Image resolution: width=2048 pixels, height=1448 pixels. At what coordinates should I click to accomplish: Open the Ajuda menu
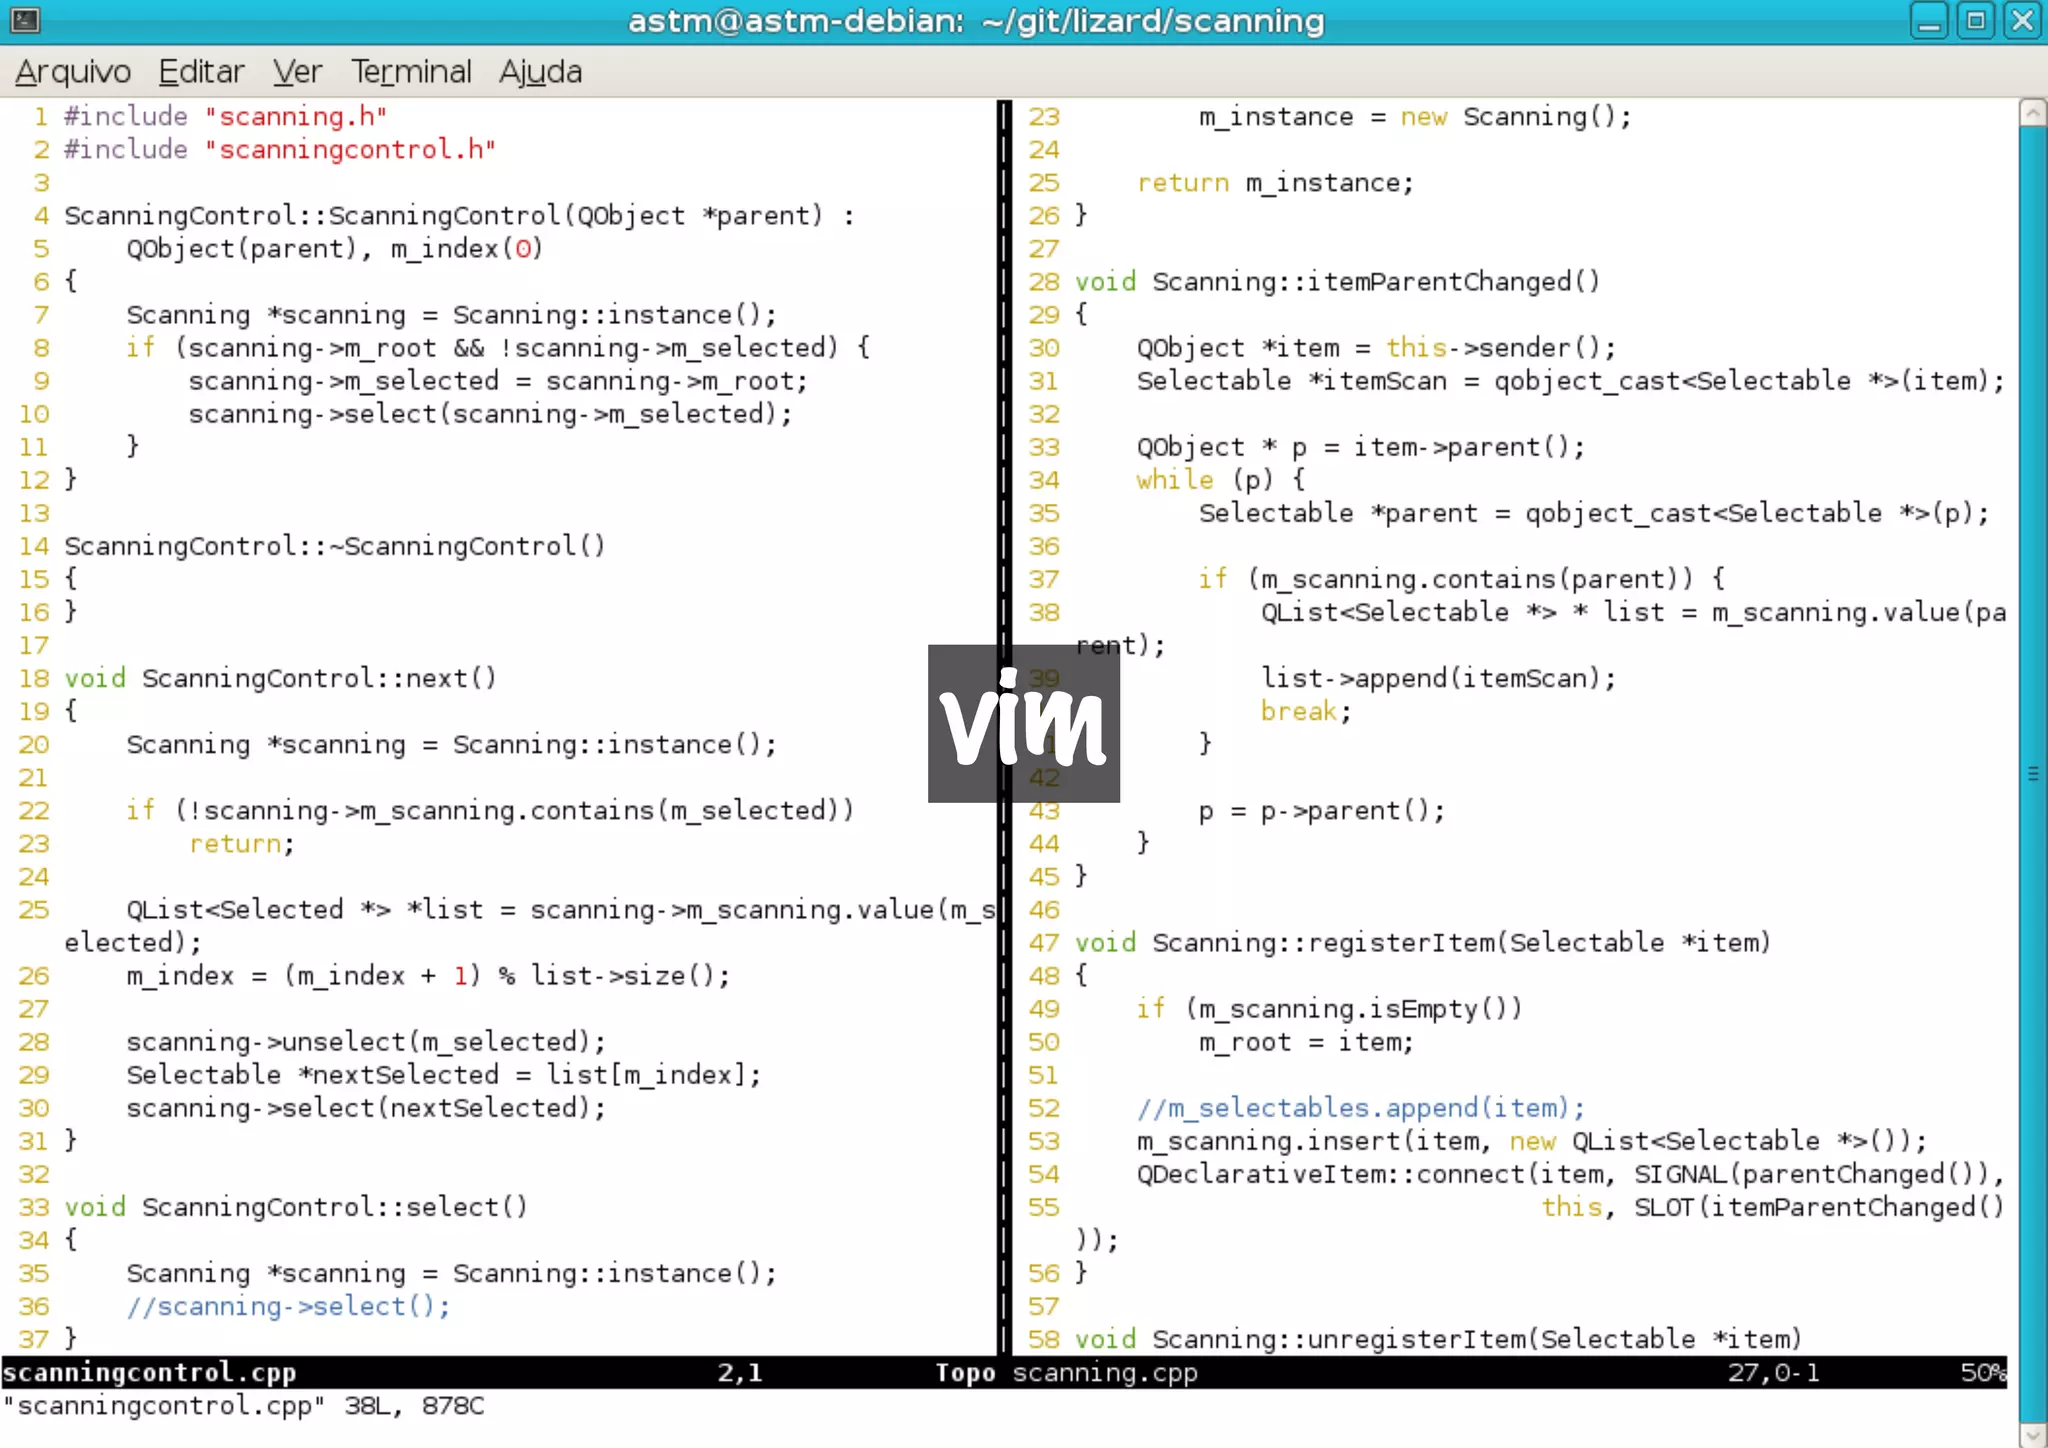540,72
